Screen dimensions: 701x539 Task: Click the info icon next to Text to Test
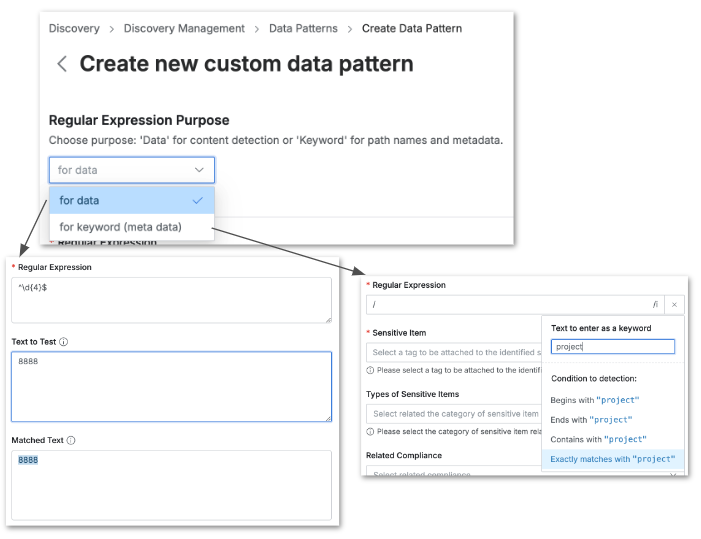(x=64, y=341)
